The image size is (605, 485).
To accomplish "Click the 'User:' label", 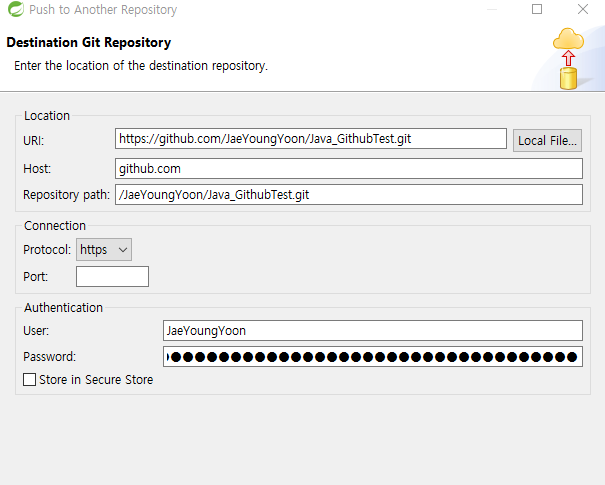I will pos(36,331).
